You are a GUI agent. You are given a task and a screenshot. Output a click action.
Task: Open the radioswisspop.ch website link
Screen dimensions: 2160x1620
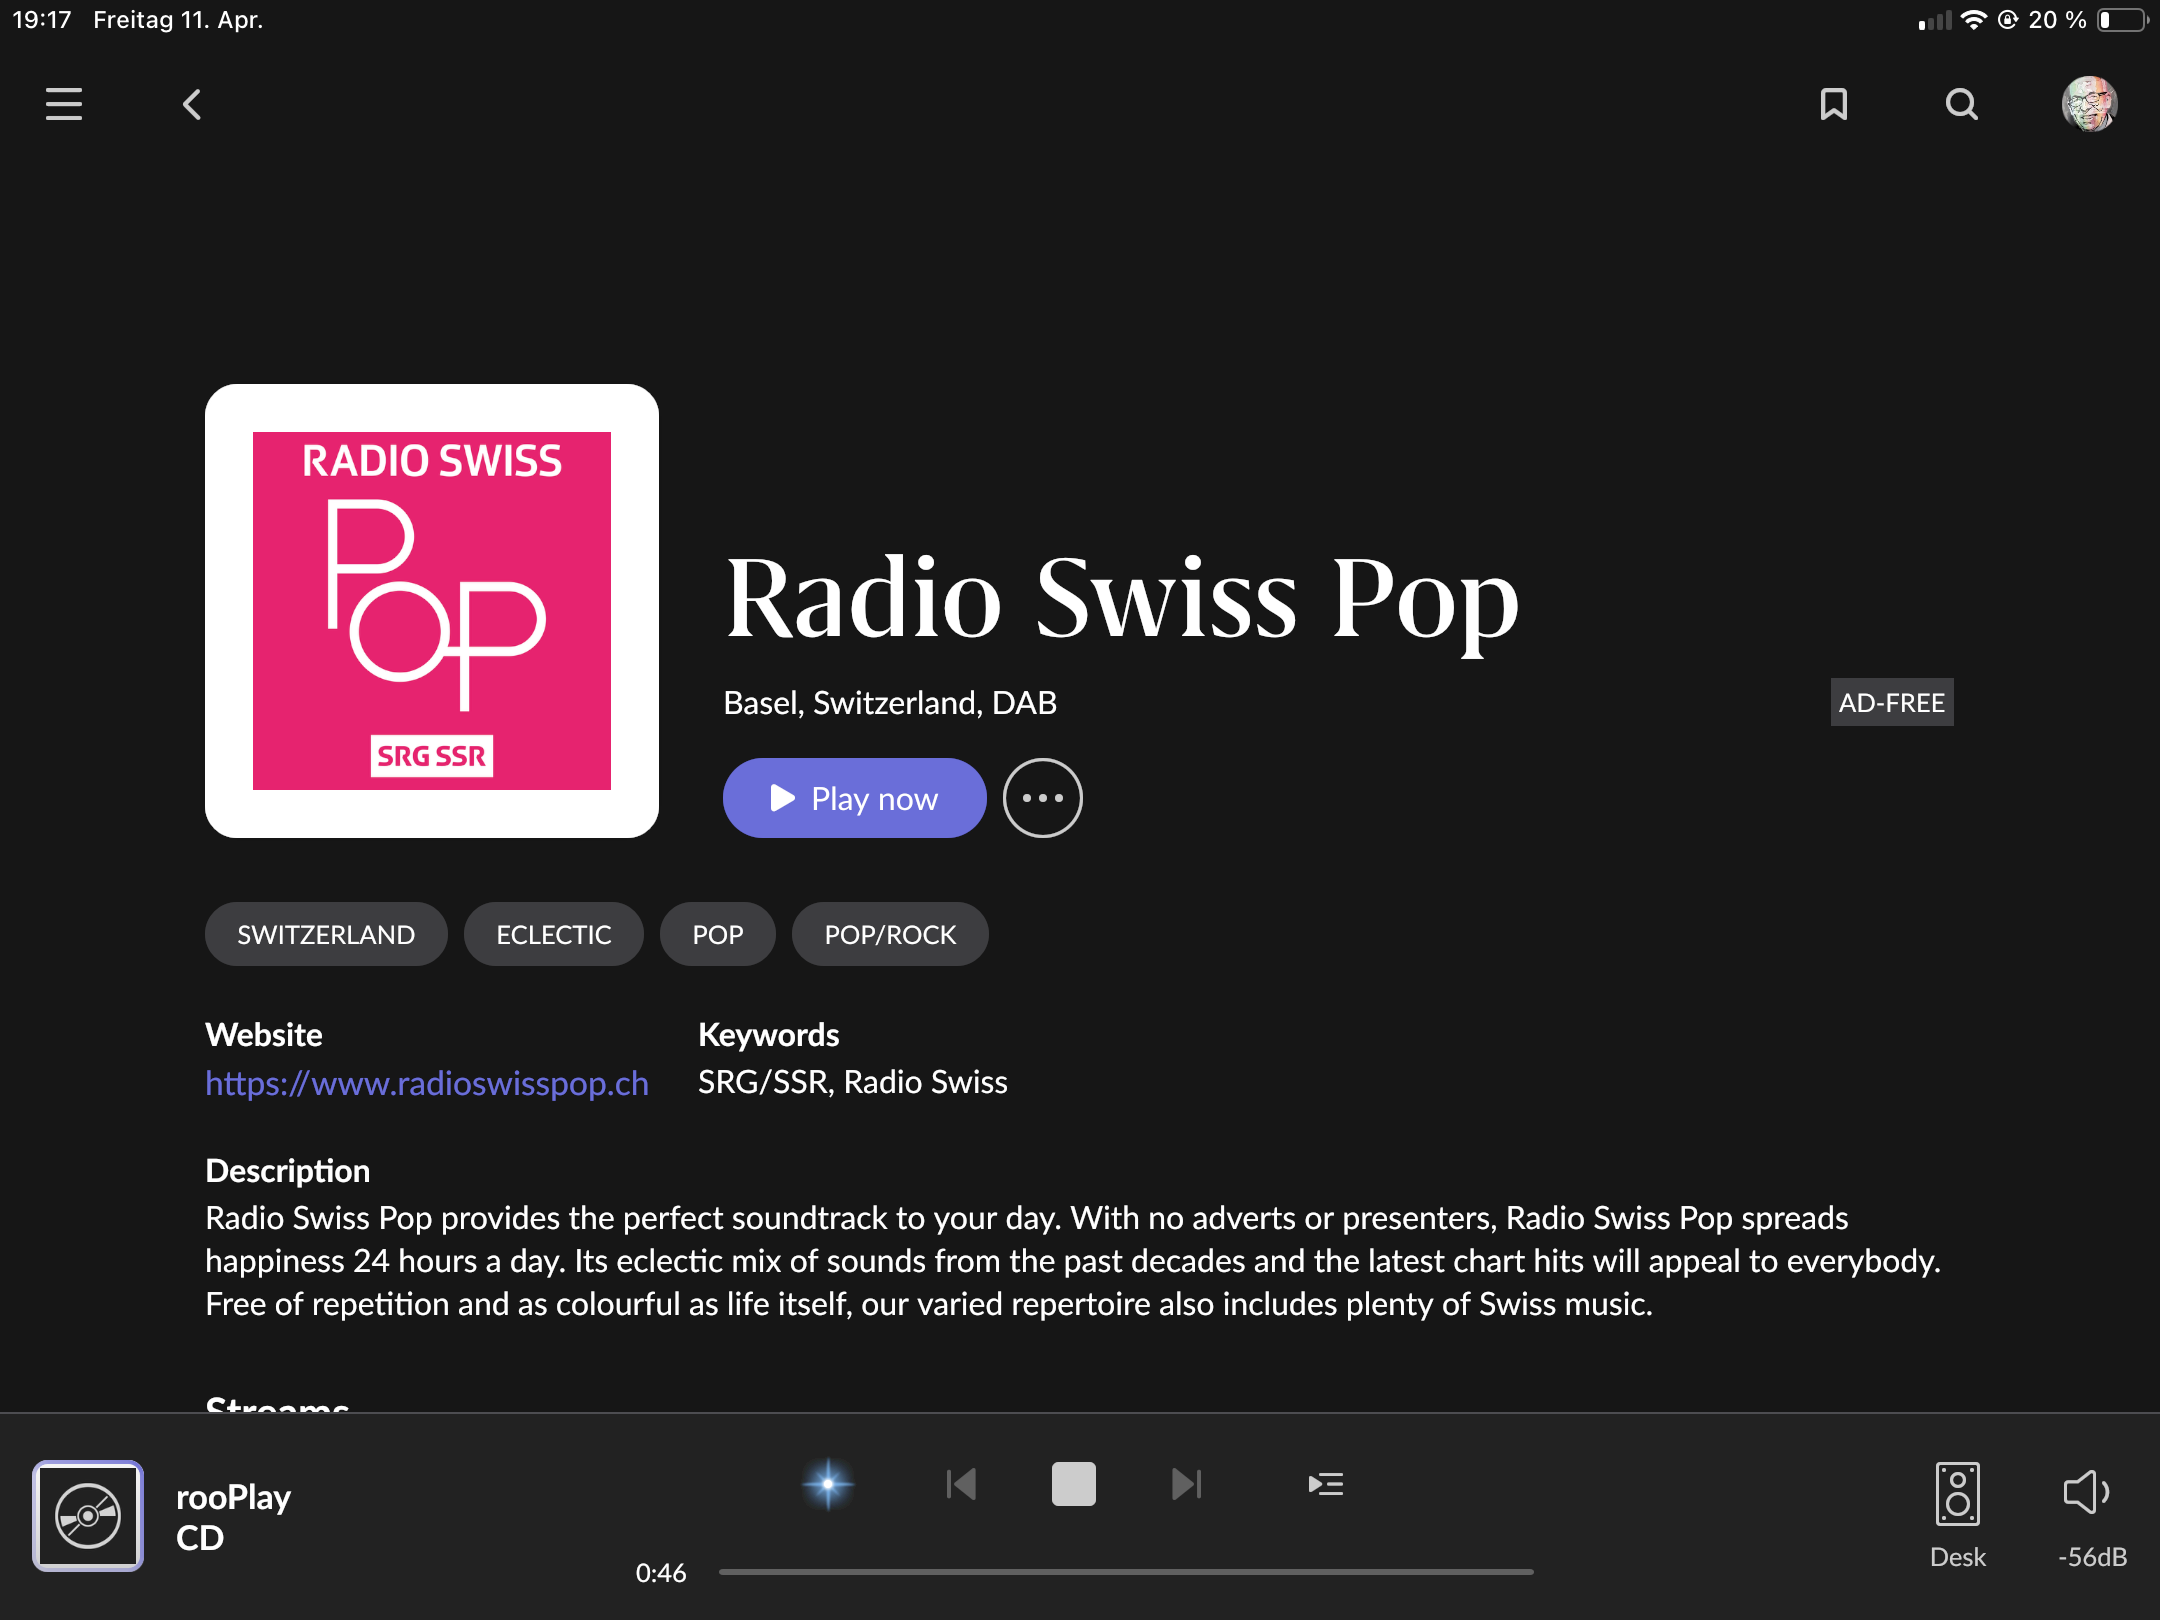427,1083
